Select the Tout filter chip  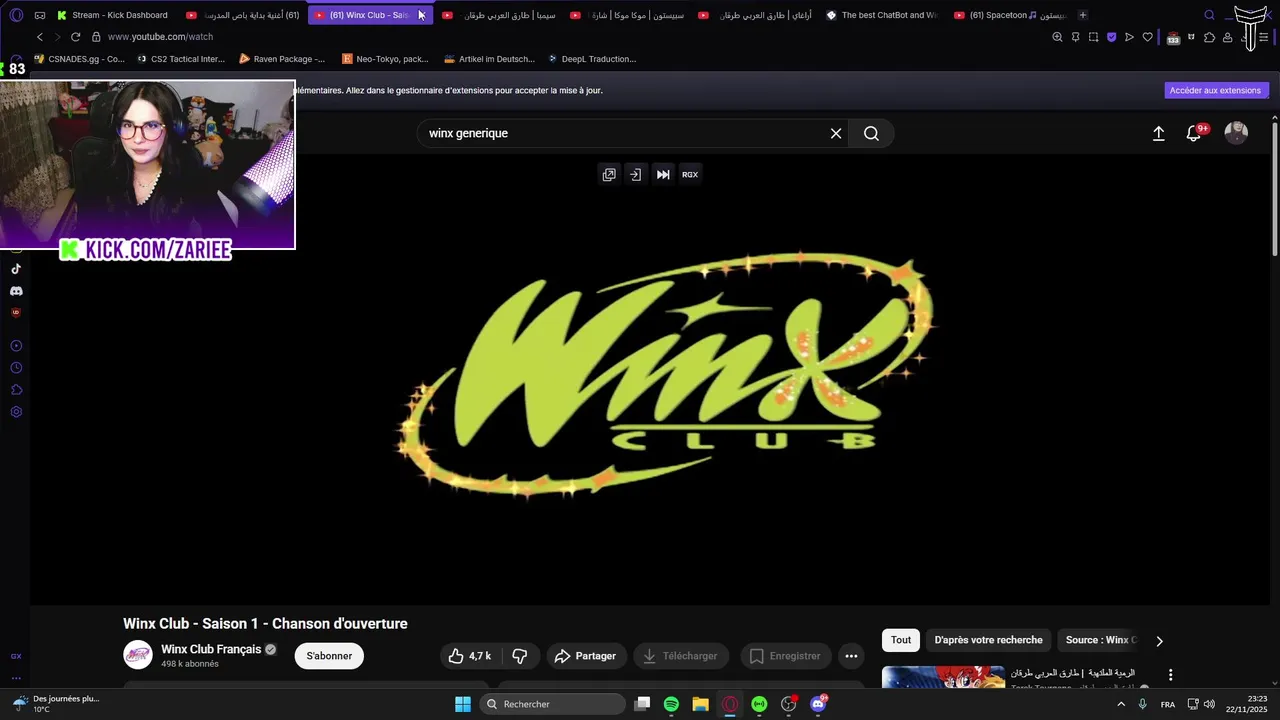[901, 640]
